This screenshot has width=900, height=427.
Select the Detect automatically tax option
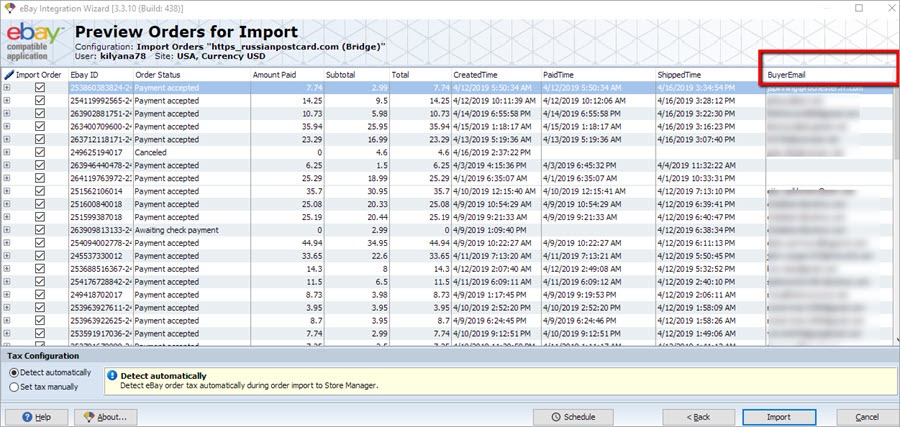(x=13, y=372)
